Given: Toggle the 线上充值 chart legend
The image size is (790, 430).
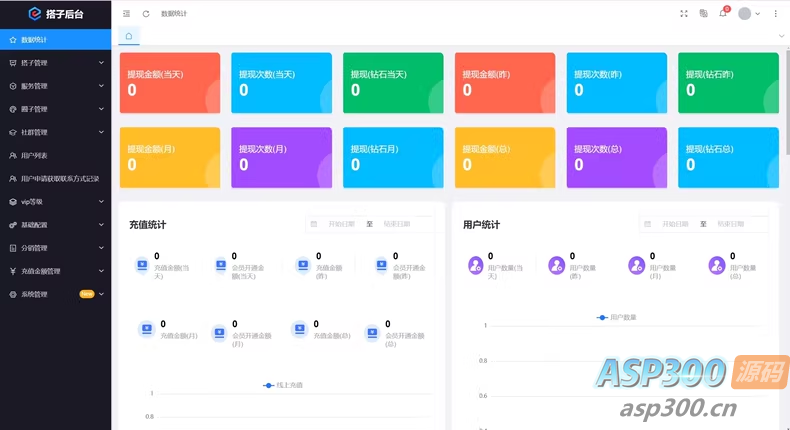Looking at the screenshot, I should point(283,385).
